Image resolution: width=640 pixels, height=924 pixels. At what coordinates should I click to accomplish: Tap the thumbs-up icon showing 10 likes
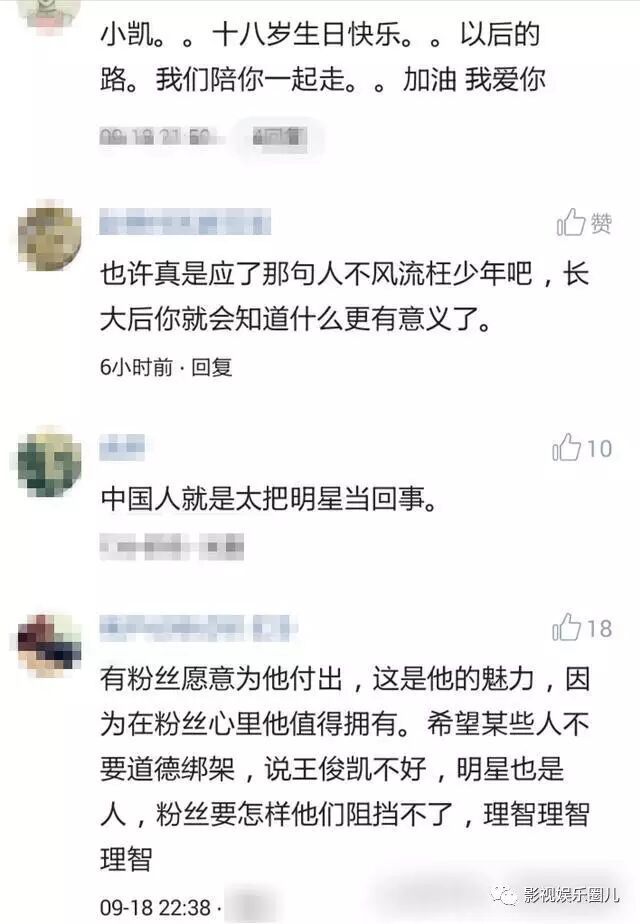(566, 448)
